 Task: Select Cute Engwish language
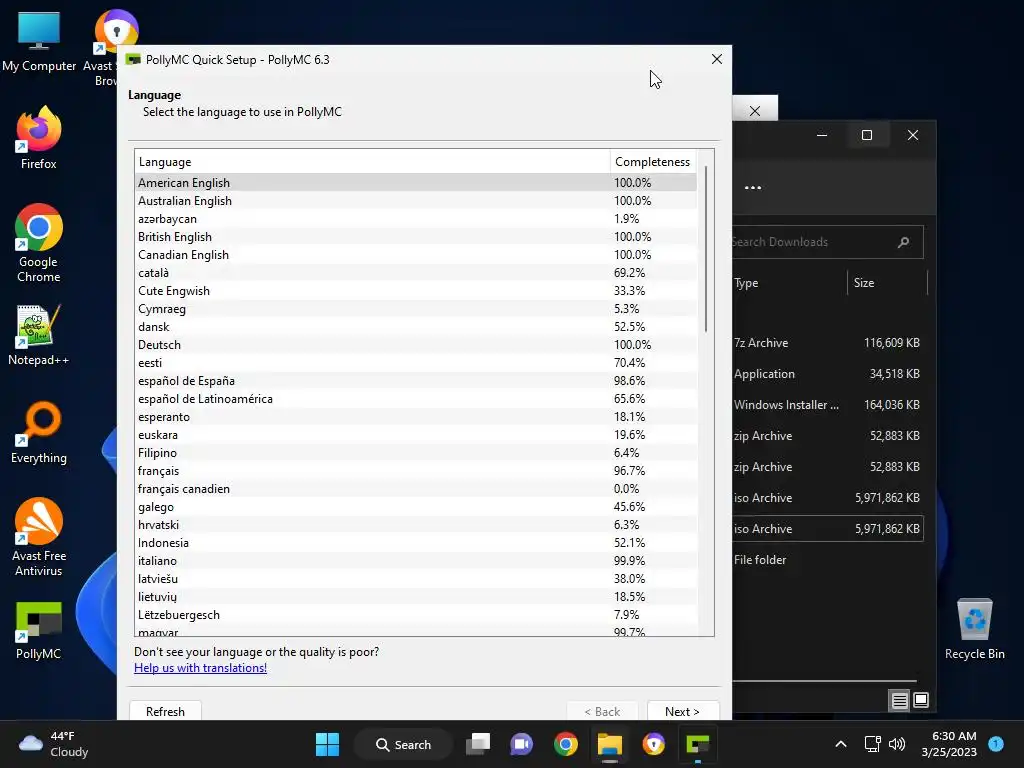tap(415, 291)
